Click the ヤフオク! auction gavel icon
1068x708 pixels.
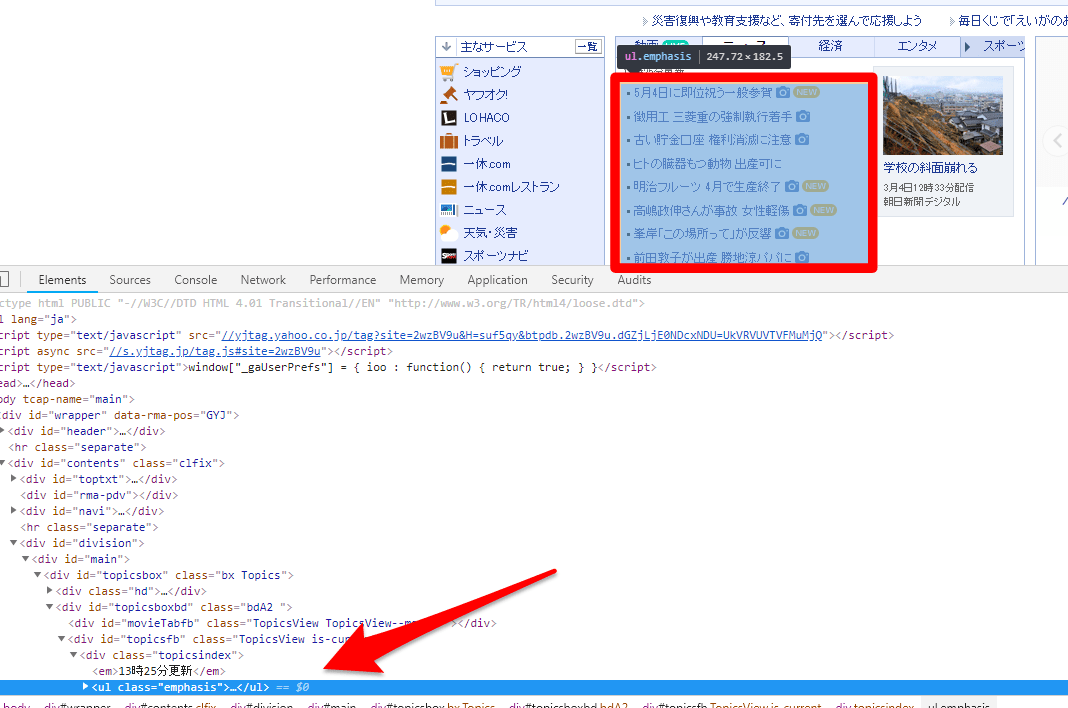tap(448, 95)
